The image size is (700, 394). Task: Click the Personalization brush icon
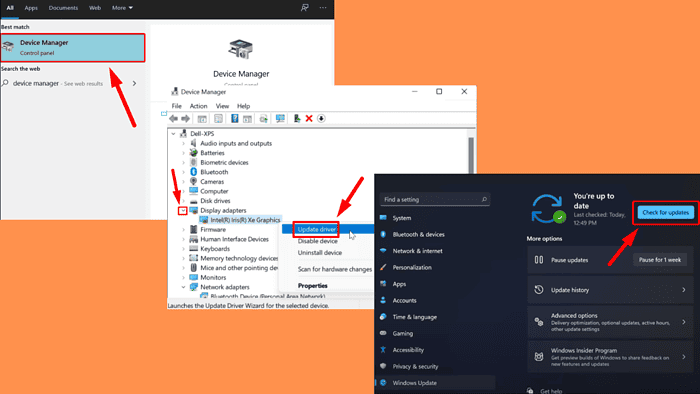pos(383,267)
